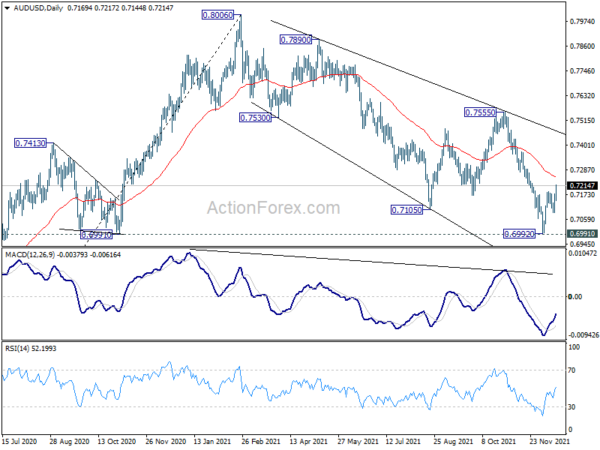Select the 0.69910 label at chart left
Screen dimensions: 600x450
click(x=96, y=235)
